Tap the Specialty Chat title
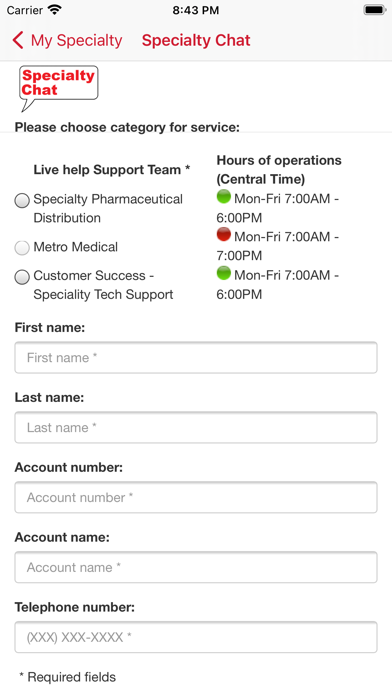 196,40
